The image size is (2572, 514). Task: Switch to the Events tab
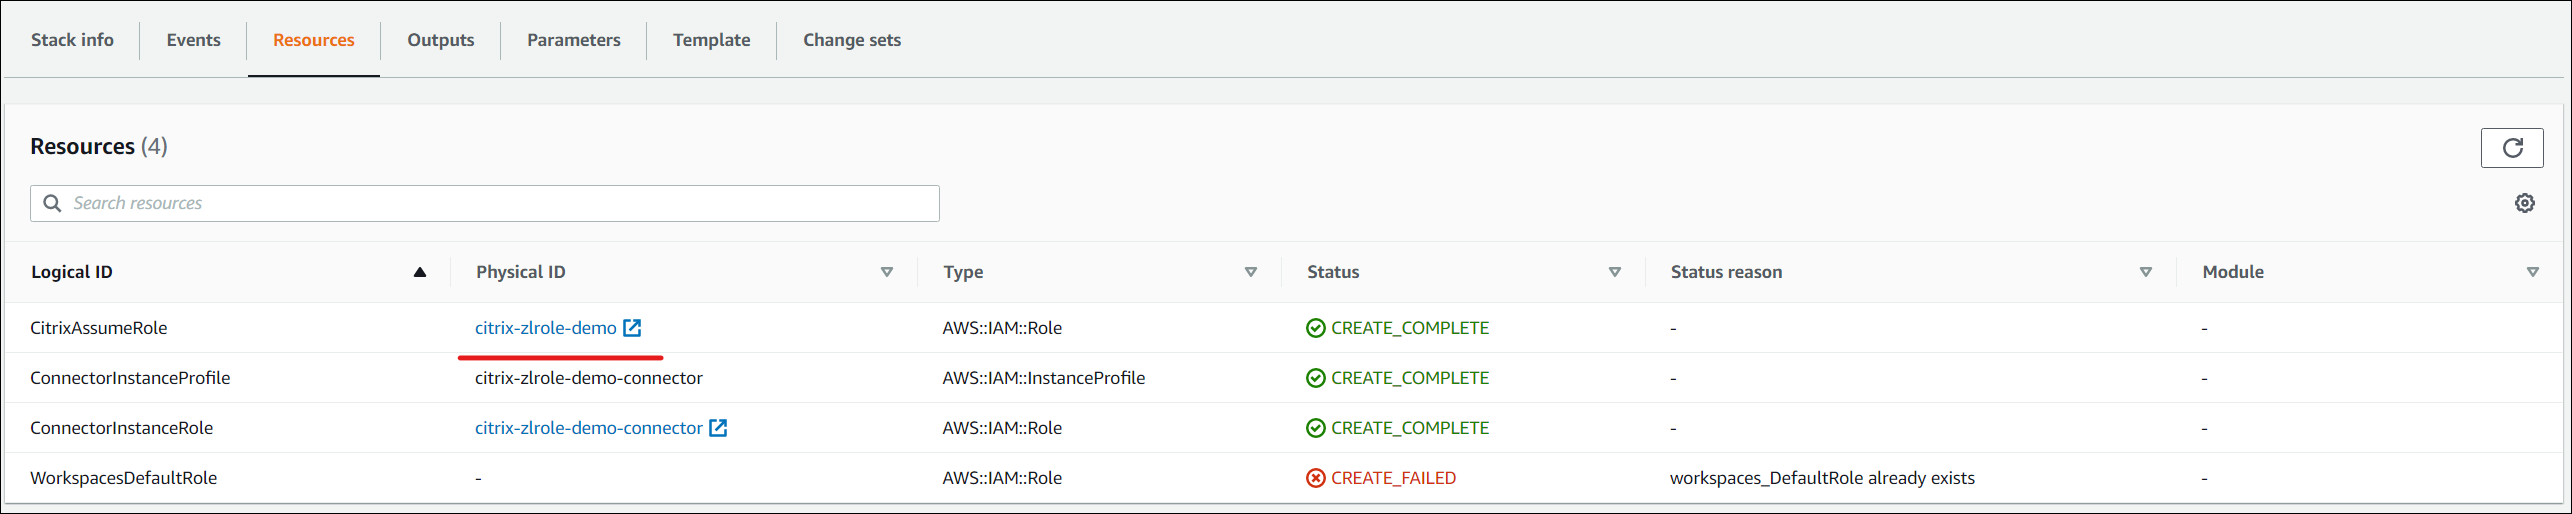193,40
